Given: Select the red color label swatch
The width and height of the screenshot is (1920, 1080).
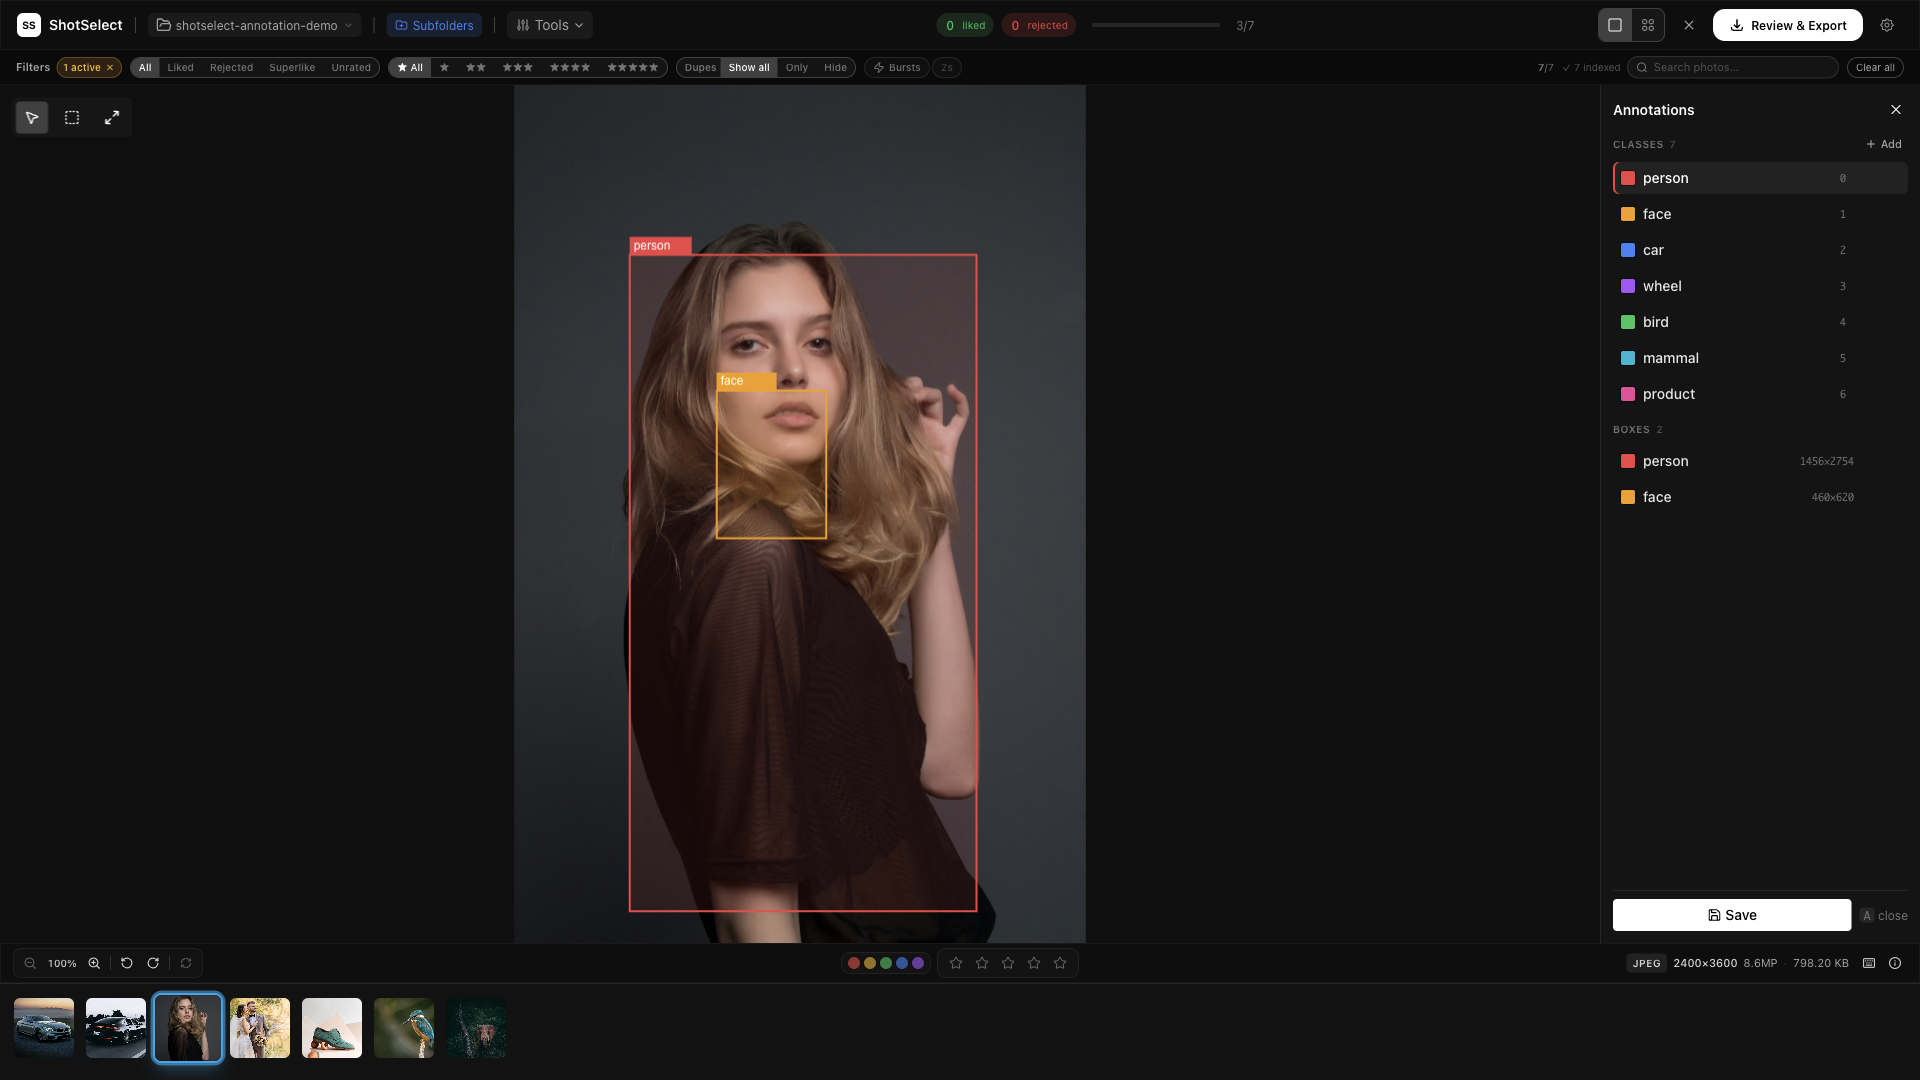Looking at the screenshot, I should [x=853, y=963].
